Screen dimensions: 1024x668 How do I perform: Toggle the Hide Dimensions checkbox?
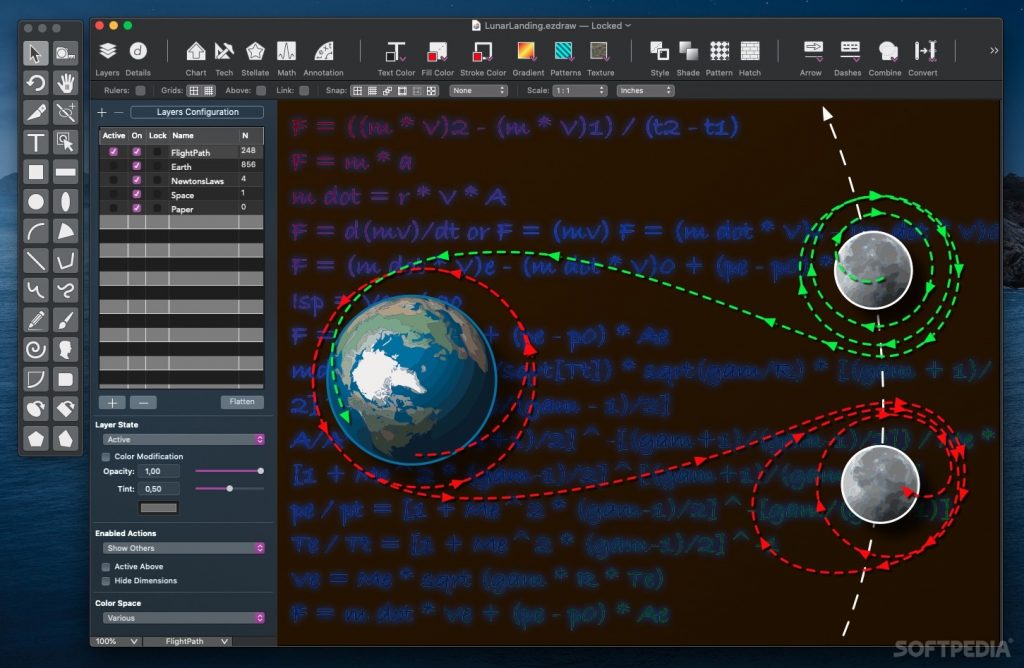106,581
